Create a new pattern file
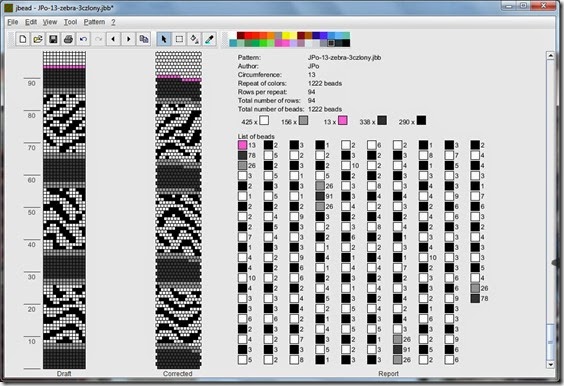The image size is (564, 386). [23, 39]
